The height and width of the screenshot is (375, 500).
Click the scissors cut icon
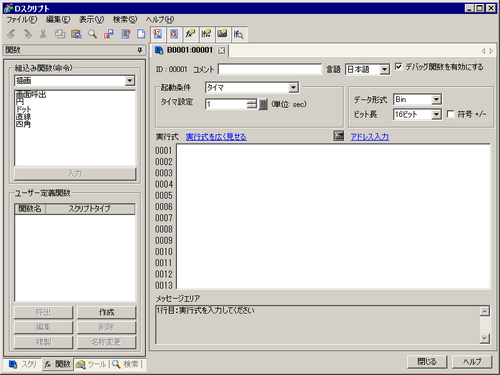coord(43,34)
